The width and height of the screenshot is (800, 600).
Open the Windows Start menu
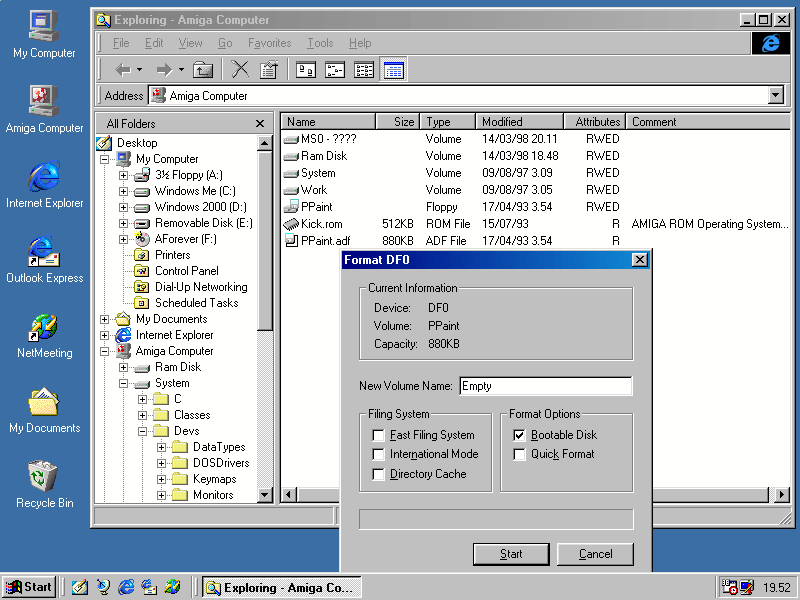coord(30,587)
